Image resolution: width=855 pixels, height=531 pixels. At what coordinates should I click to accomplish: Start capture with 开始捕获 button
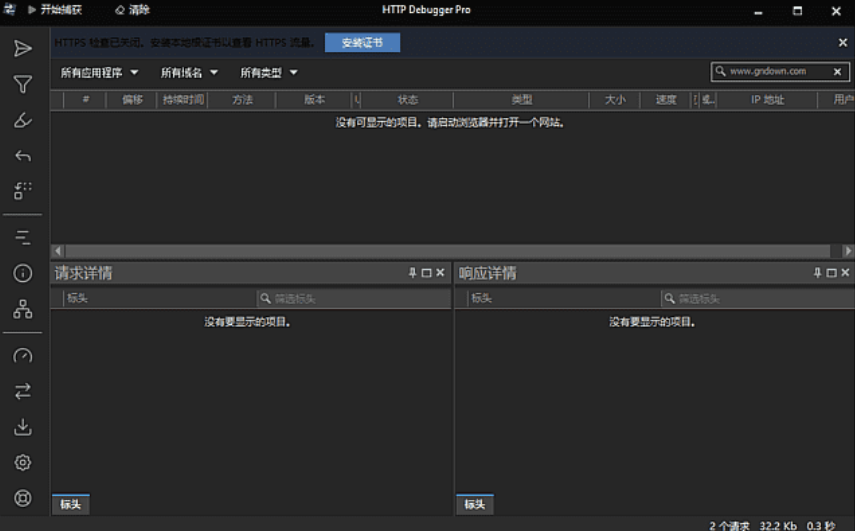click(55, 10)
